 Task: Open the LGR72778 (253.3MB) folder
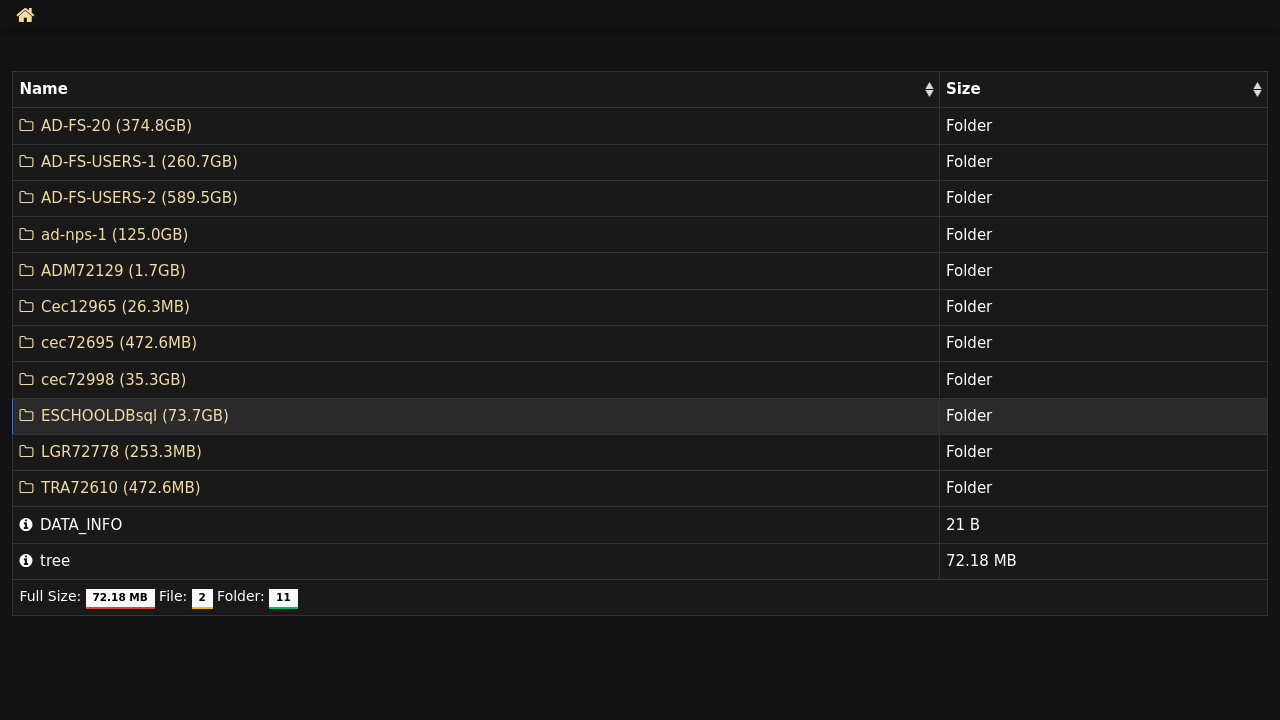pos(121,452)
